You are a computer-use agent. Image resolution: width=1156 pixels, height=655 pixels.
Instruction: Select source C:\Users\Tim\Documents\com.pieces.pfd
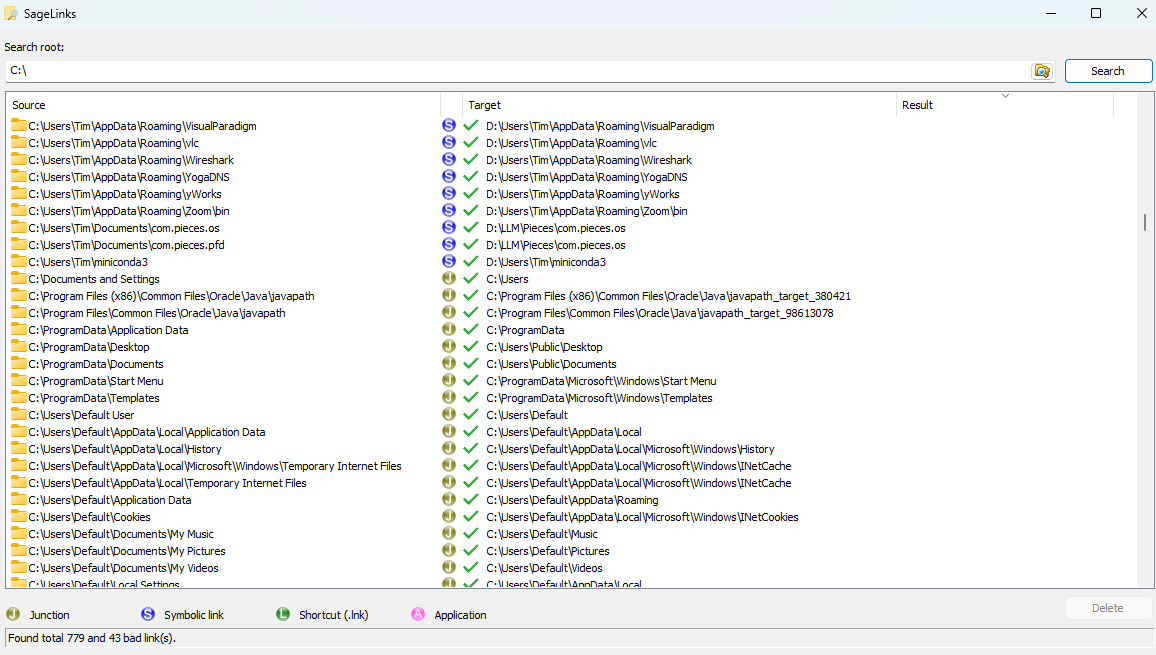127,245
